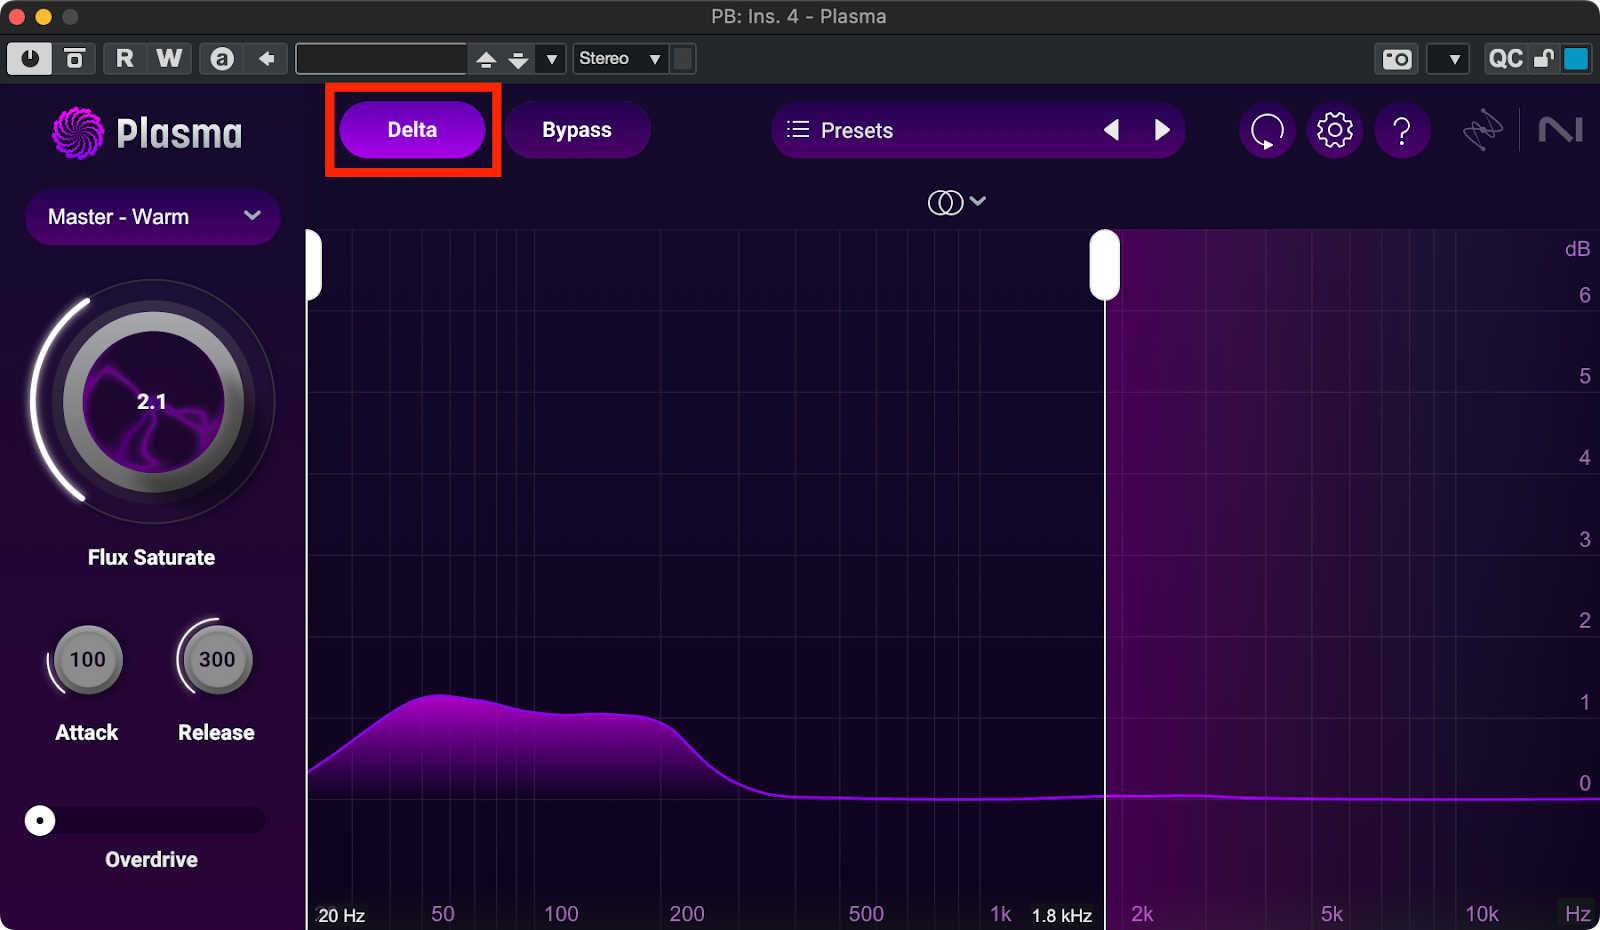Open the Presets list menu

pos(840,130)
